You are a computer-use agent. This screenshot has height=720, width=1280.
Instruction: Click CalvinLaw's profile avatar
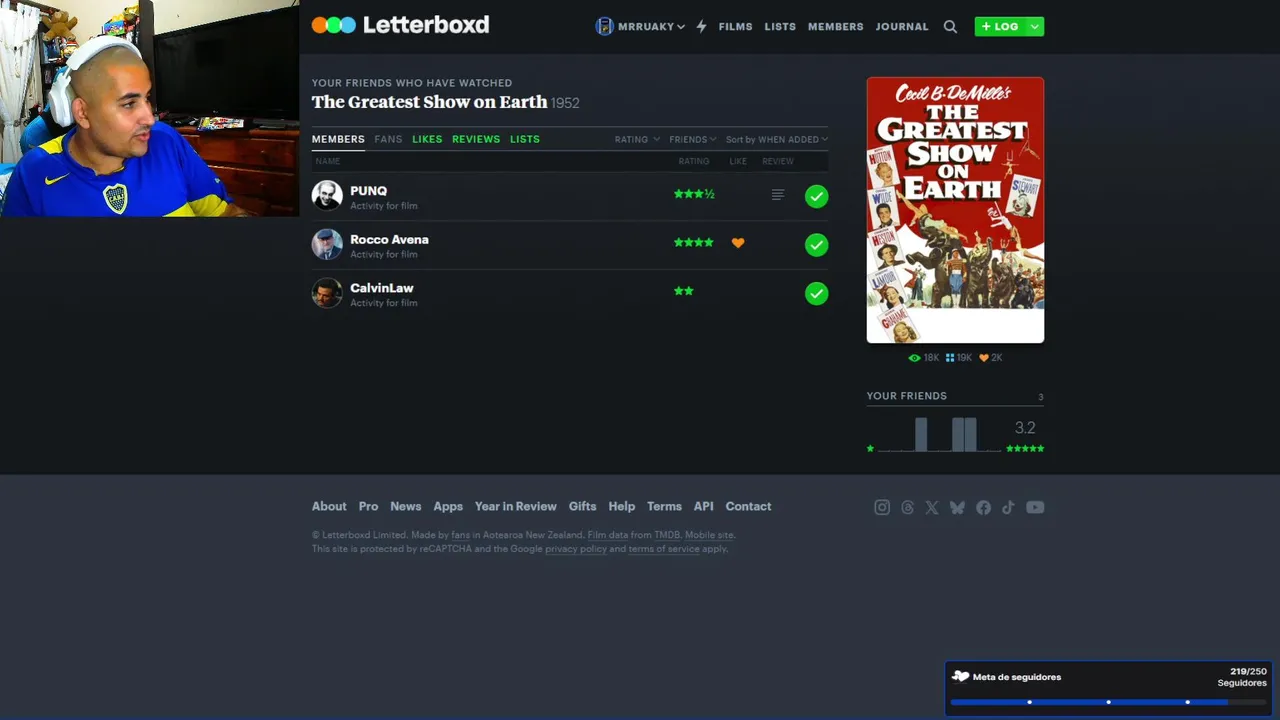click(x=327, y=293)
